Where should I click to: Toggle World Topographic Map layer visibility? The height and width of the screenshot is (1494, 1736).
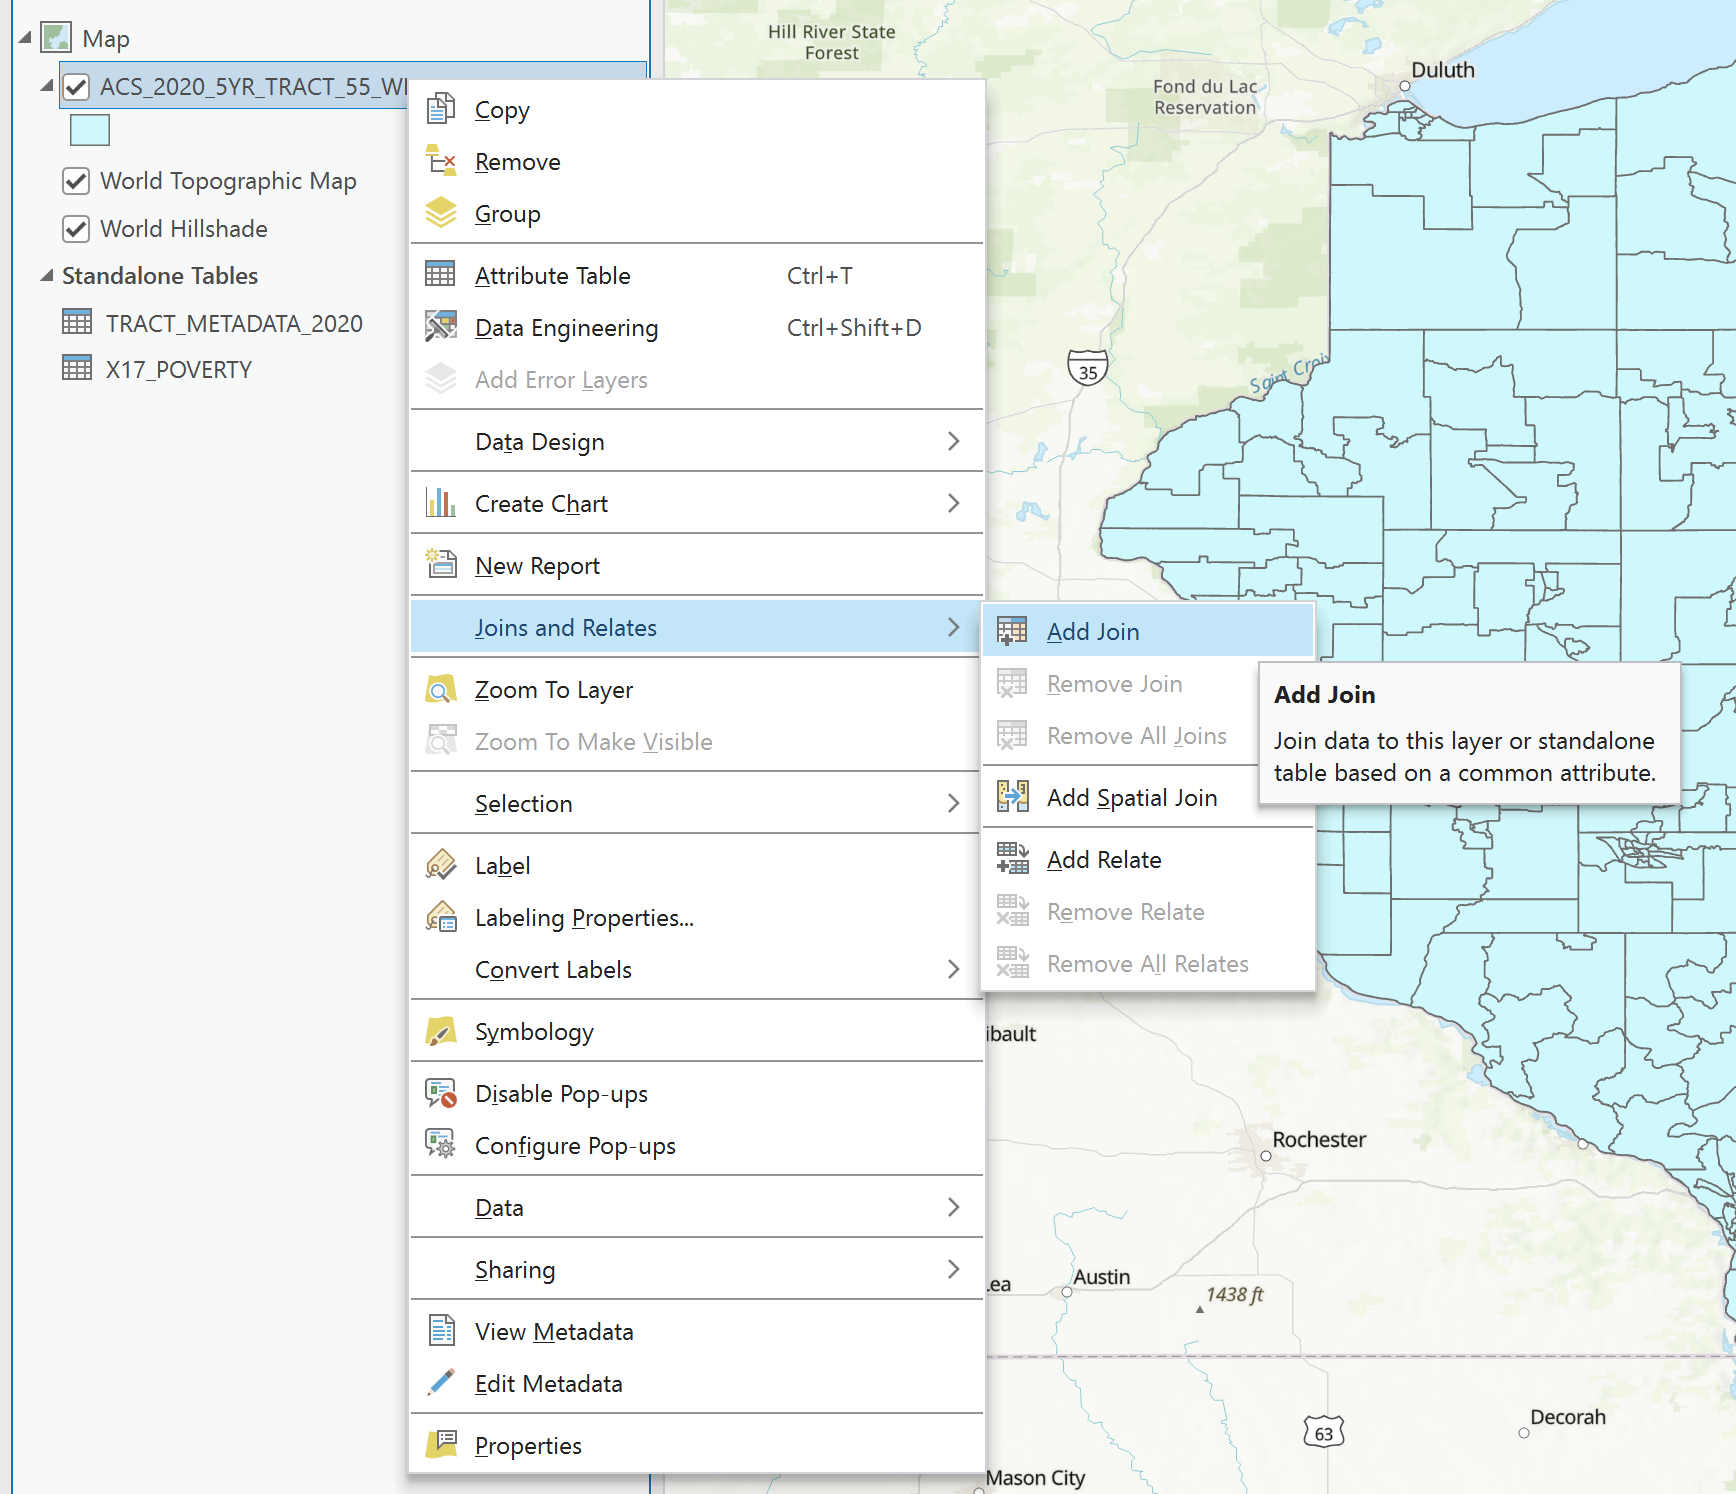click(x=76, y=181)
